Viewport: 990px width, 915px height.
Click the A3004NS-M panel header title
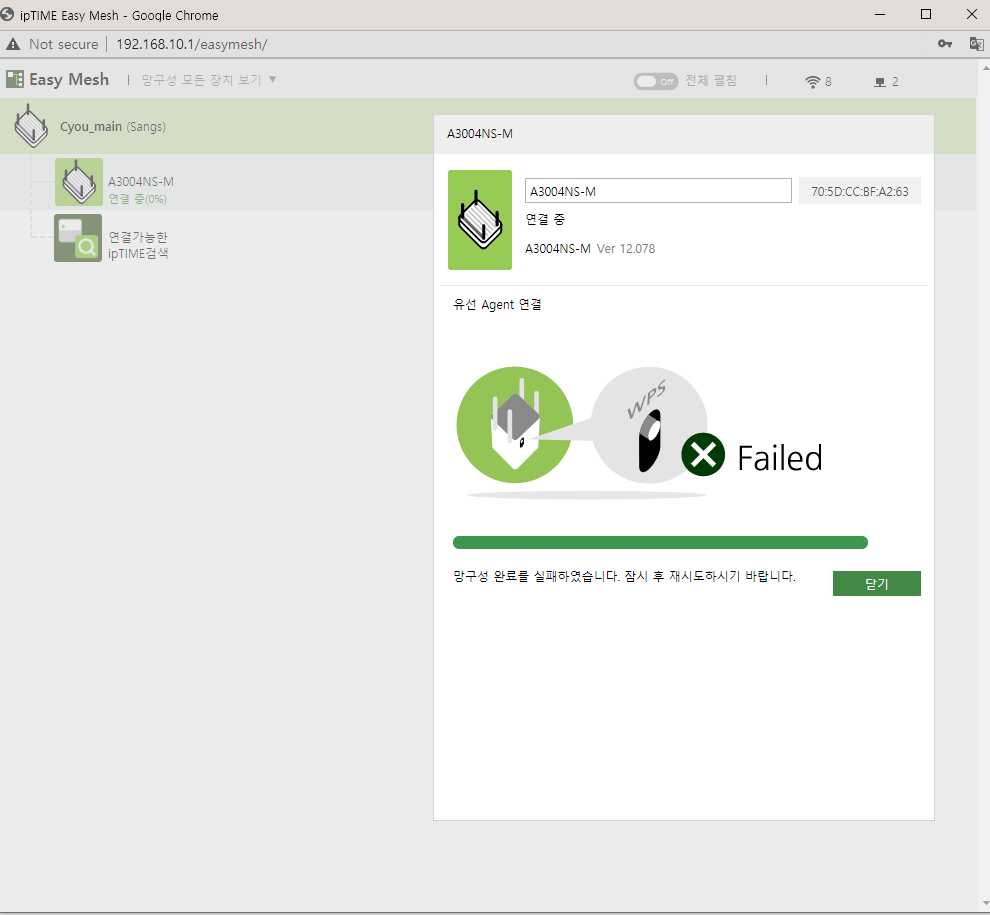[479, 134]
